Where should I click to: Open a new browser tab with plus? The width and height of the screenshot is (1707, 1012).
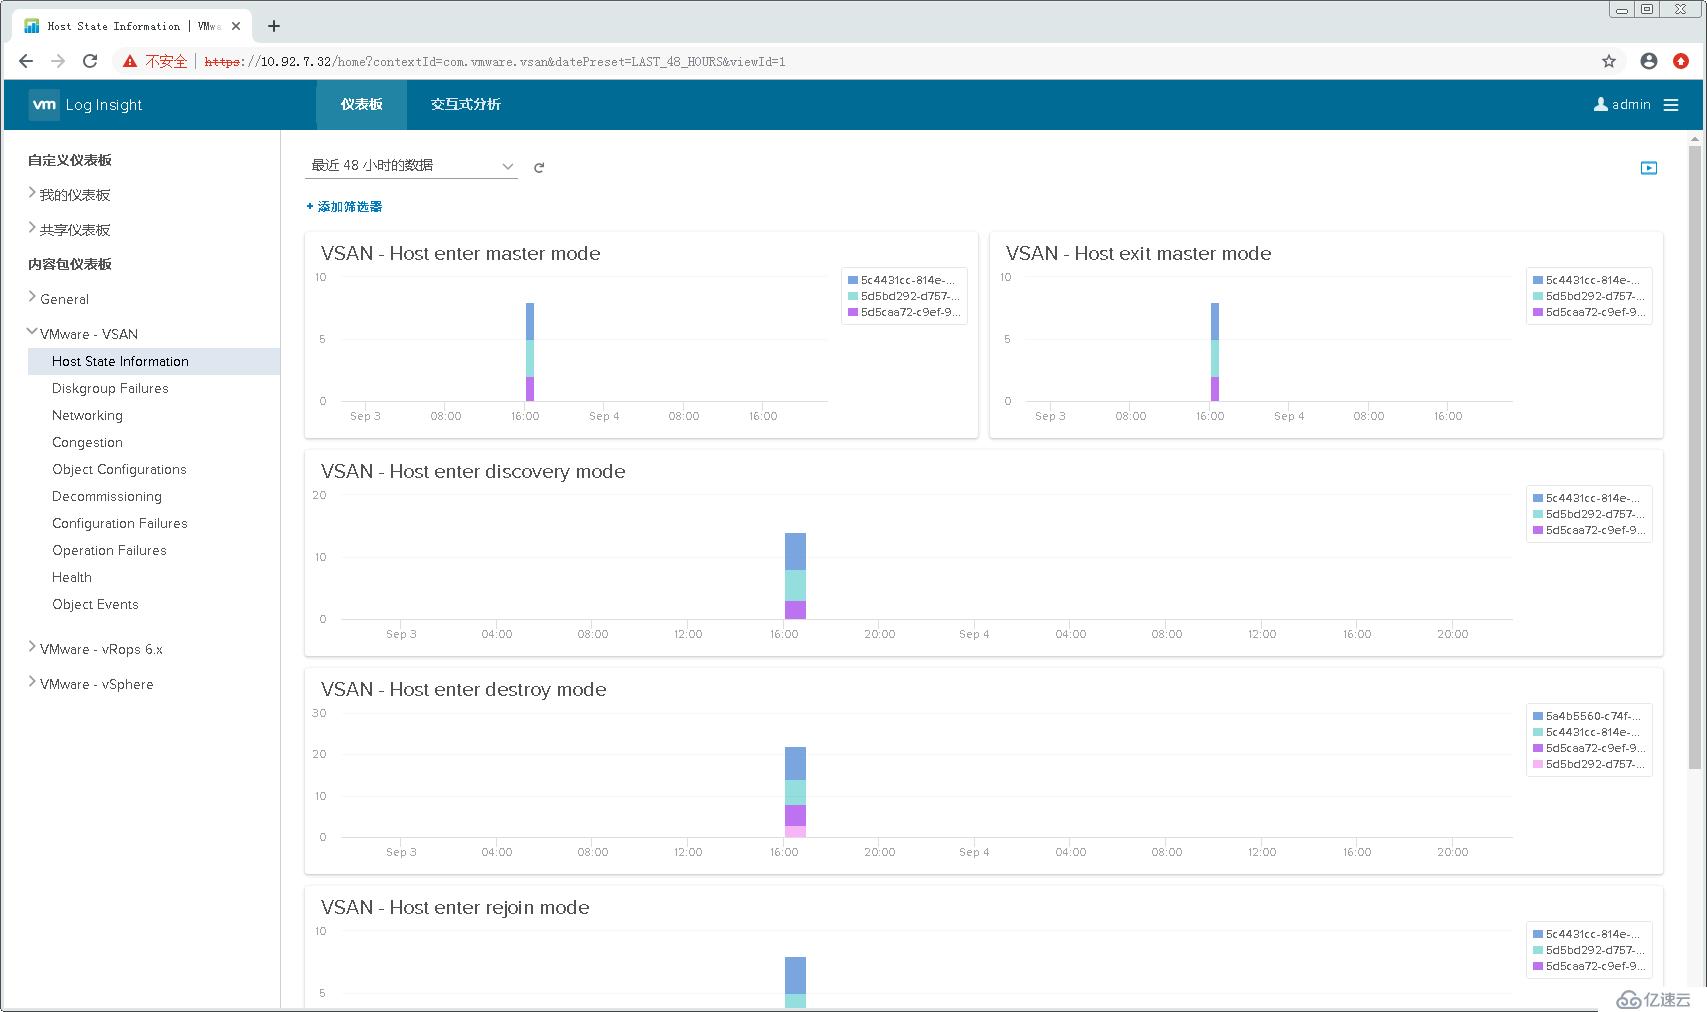point(274,26)
